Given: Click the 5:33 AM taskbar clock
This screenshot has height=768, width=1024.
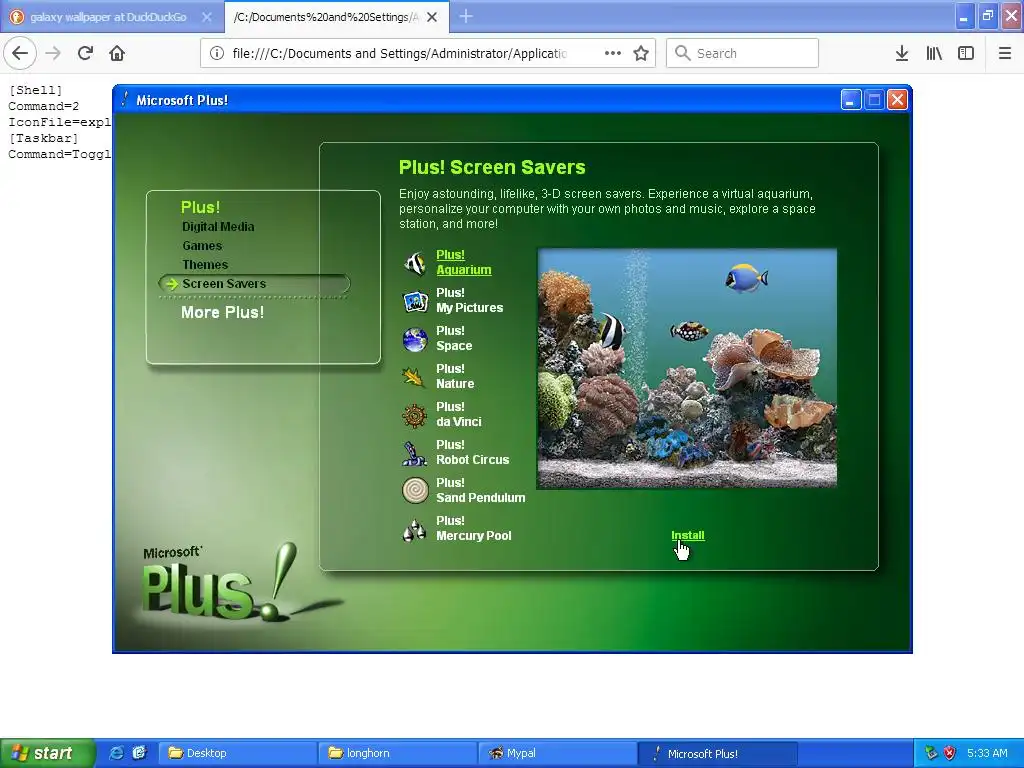Looking at the screenshot, I should pyautogui.click(x=987, y=753).
